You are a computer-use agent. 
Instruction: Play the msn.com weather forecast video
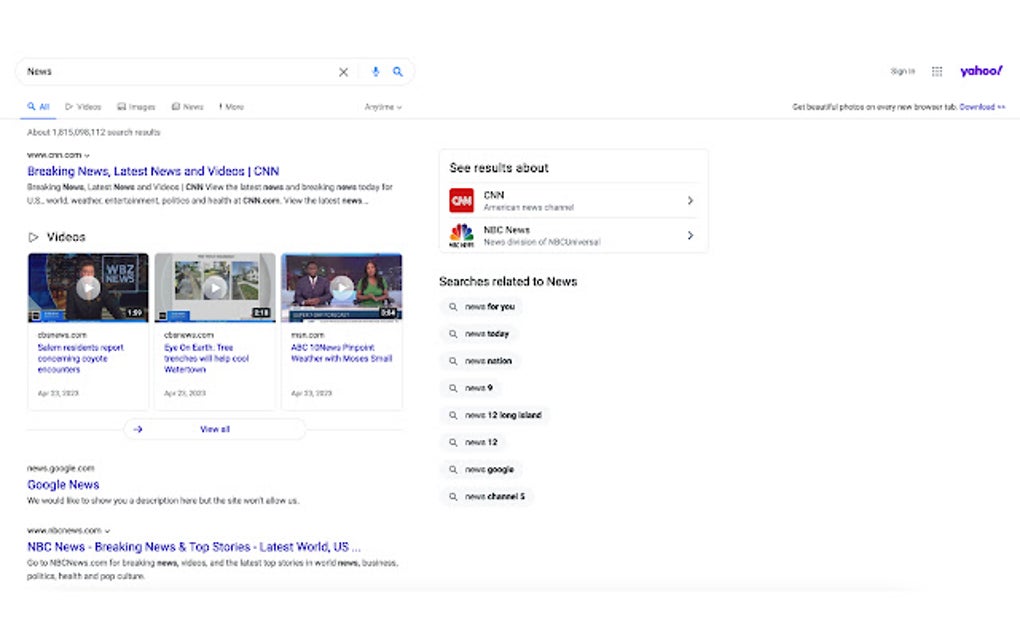point(341,288)
